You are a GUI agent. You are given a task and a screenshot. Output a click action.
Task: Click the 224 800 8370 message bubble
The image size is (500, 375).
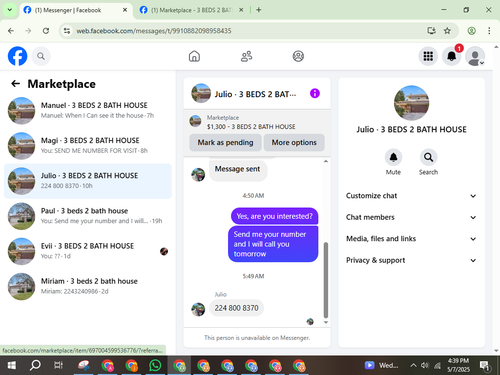coord(236,308)
